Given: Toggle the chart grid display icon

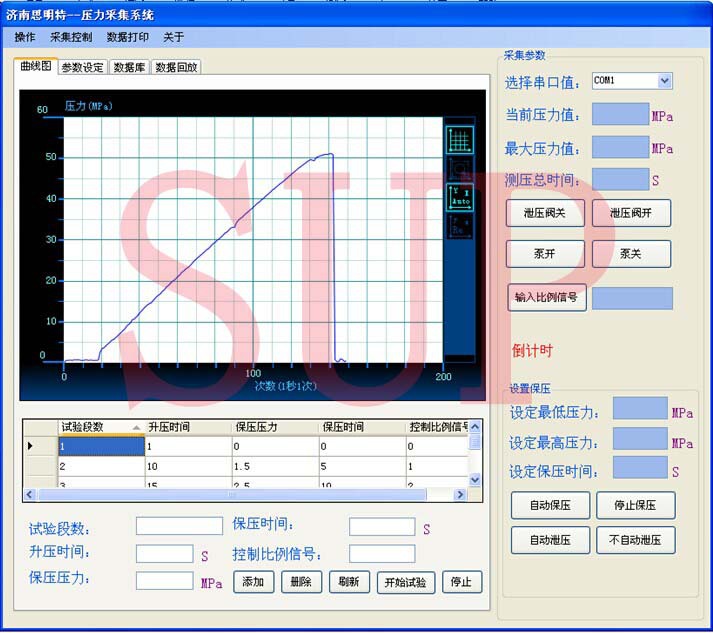Looking at the screenshot, I should point(460,139).
